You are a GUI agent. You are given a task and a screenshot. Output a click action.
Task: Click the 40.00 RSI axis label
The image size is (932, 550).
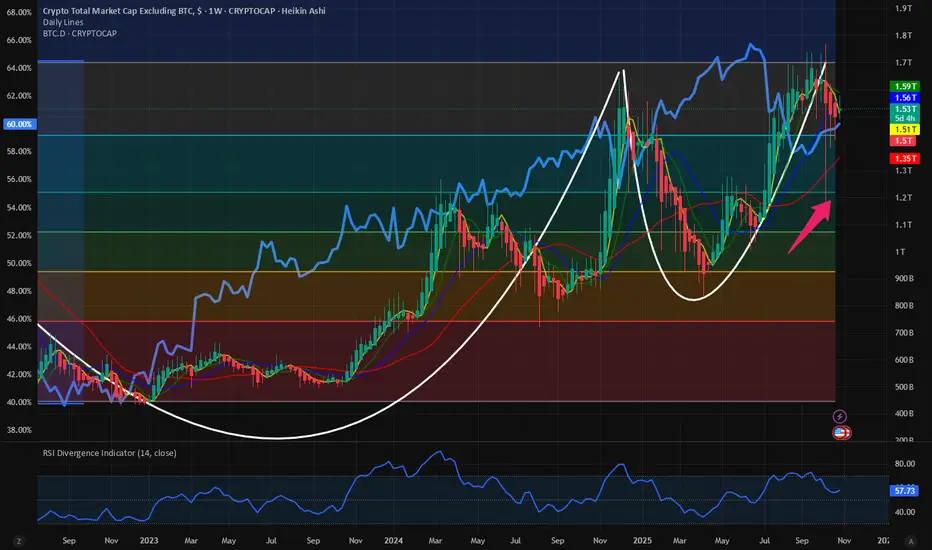tap(905, 512)
